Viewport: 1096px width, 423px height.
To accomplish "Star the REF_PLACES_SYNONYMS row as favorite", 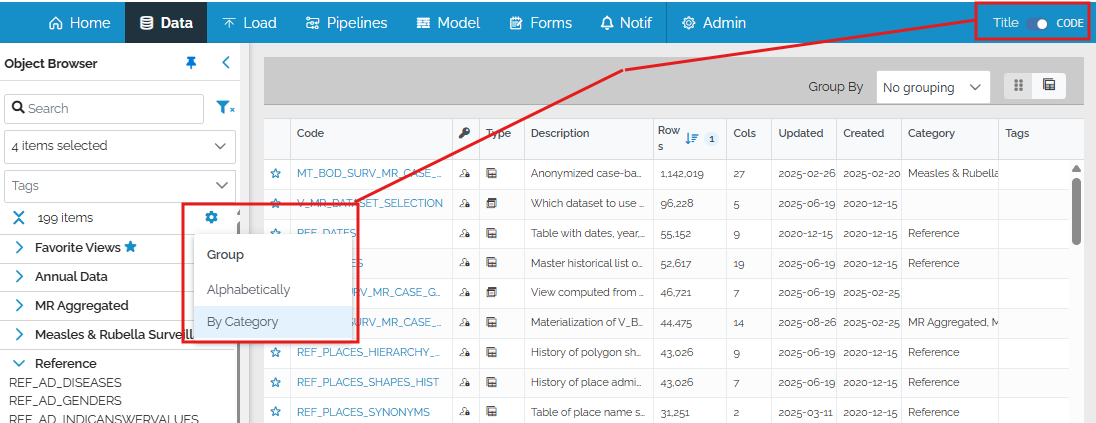I will point(276,411).
